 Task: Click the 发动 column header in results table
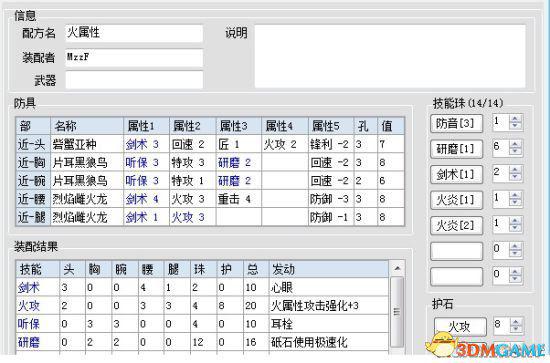point(329,269)
